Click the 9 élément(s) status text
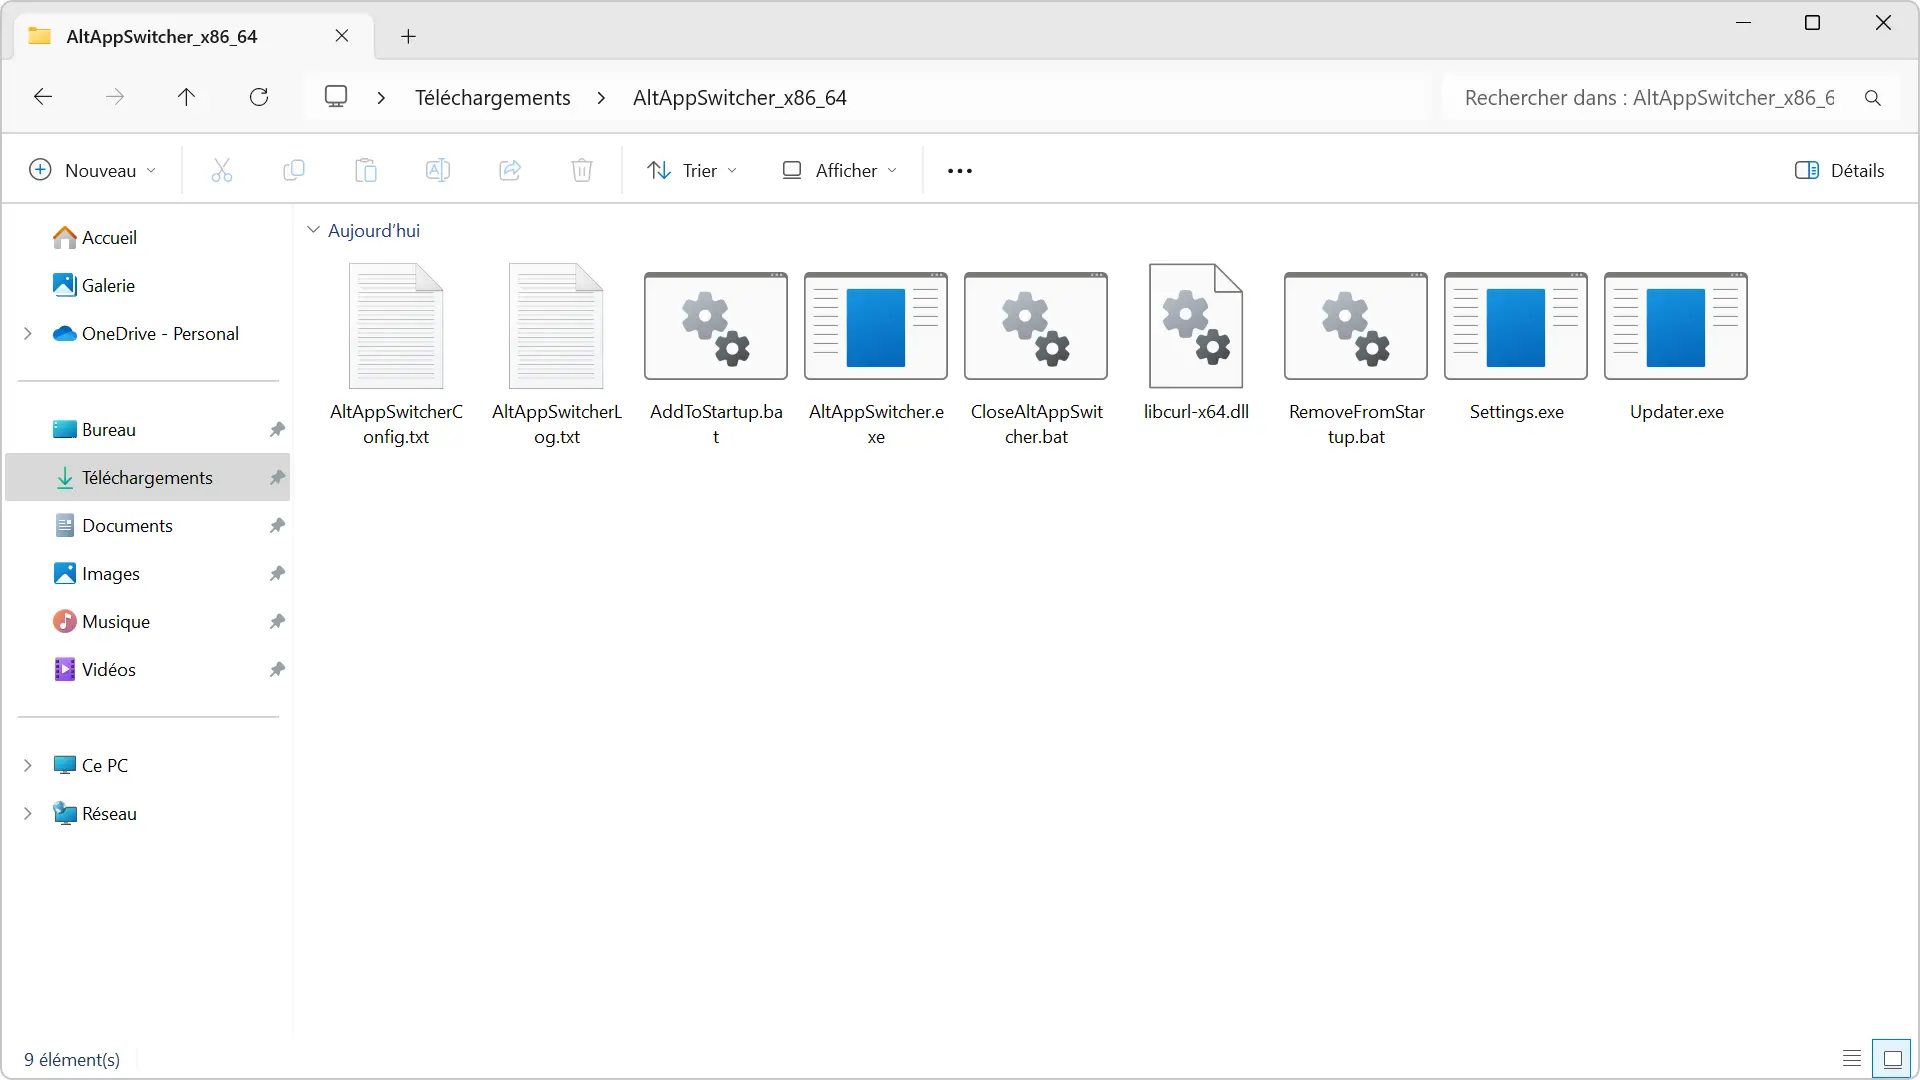The height and width of the screenshot is (1080, 1920). (x=72, y=1059)
